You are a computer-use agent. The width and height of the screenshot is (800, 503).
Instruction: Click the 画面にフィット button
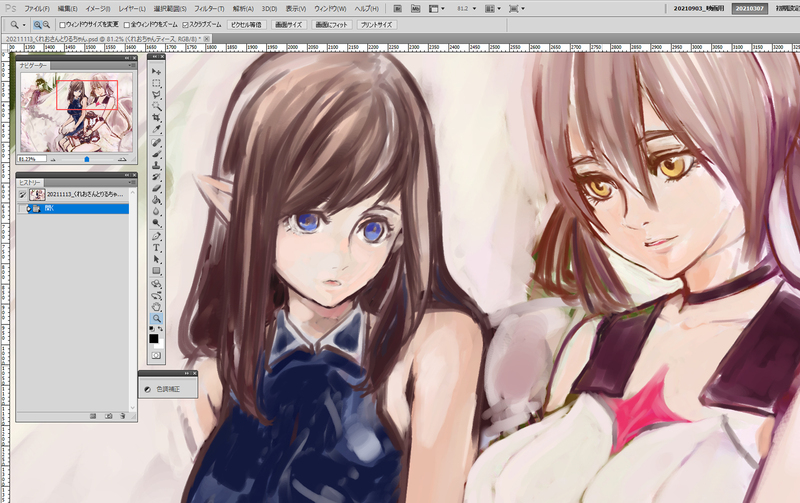pos(331,24)
